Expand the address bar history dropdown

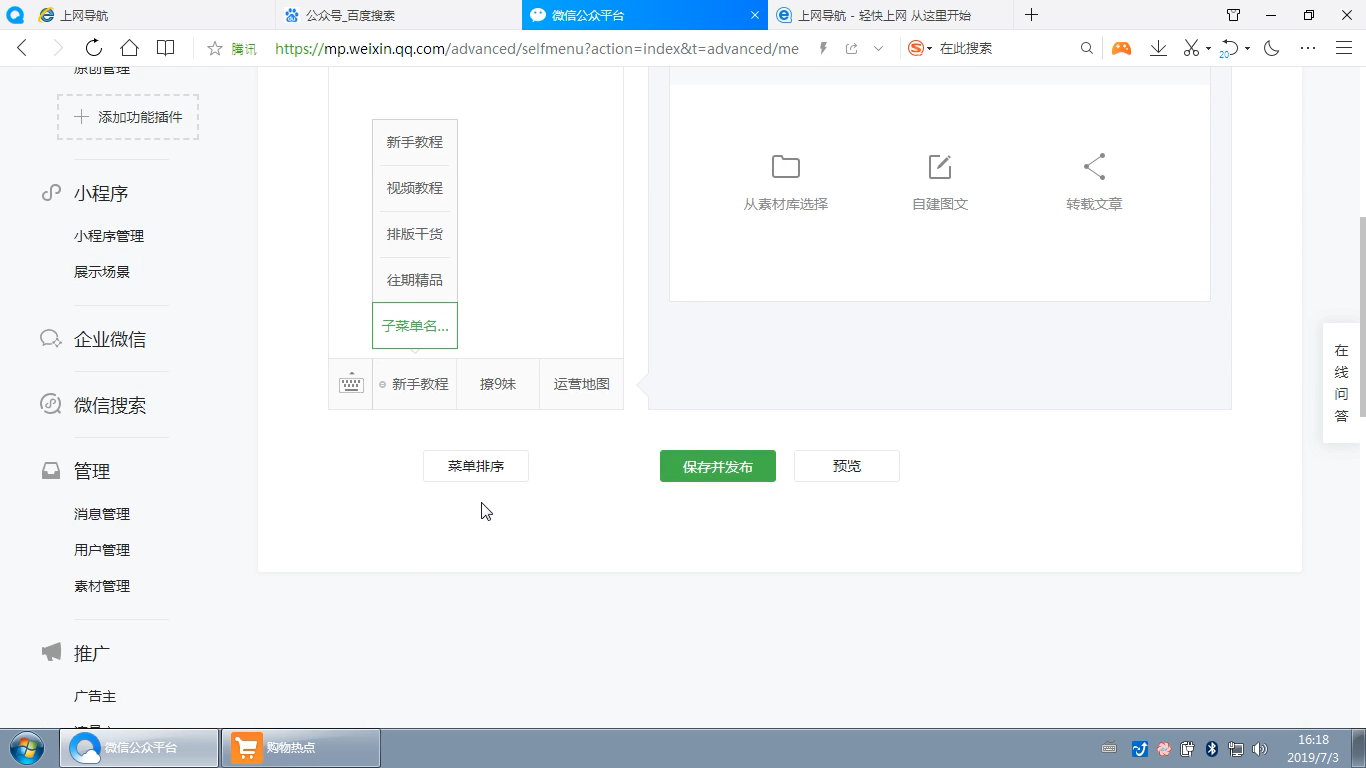point(878,48)
